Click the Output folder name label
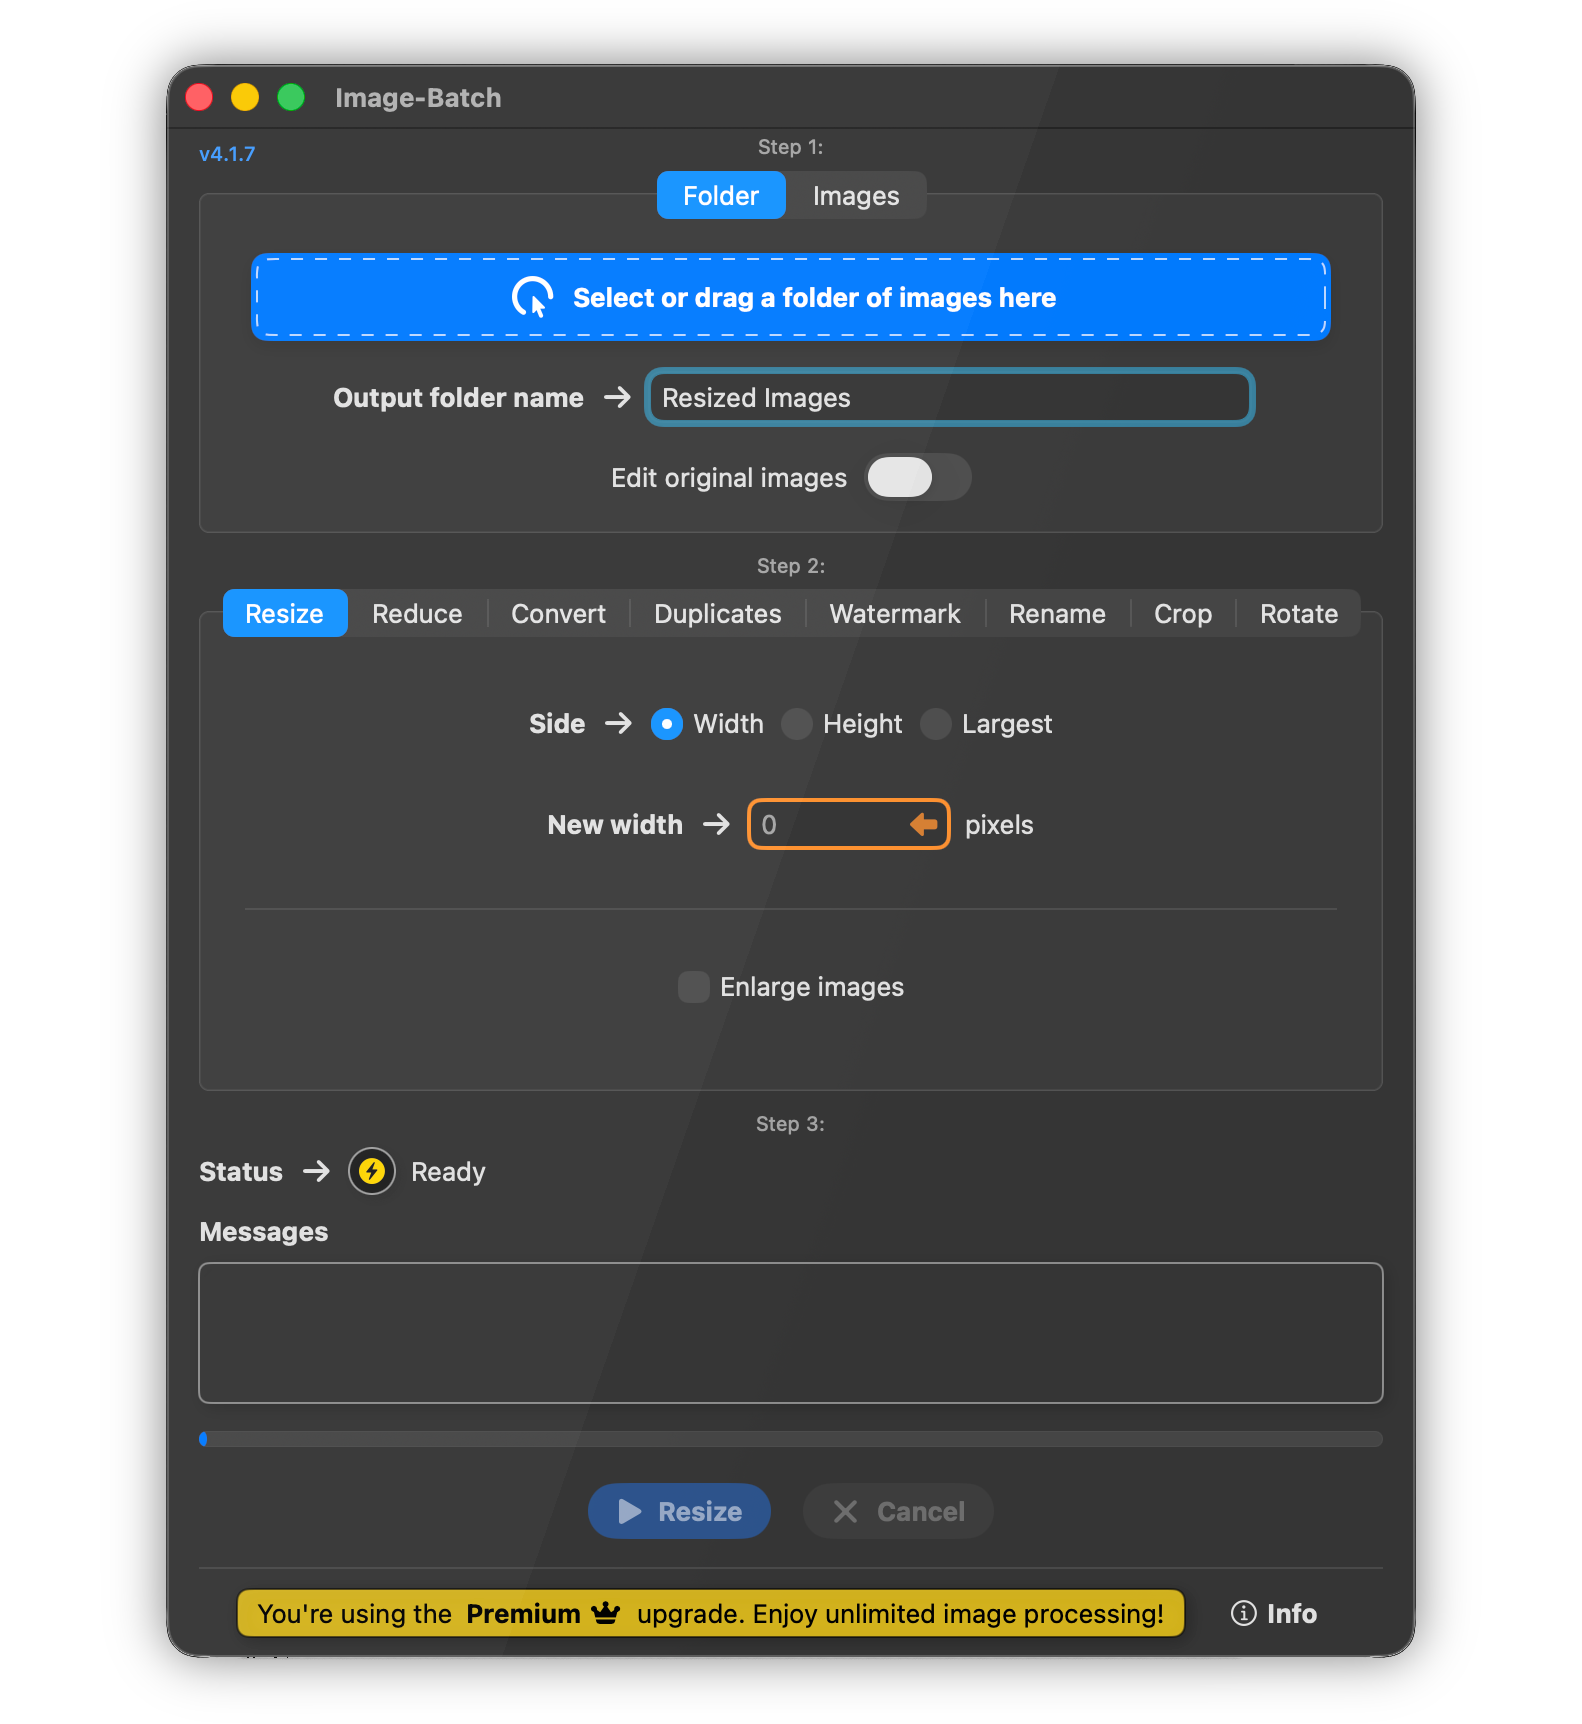The width and height of the screenshot is (1582, 1724). [x=458, y=397]
